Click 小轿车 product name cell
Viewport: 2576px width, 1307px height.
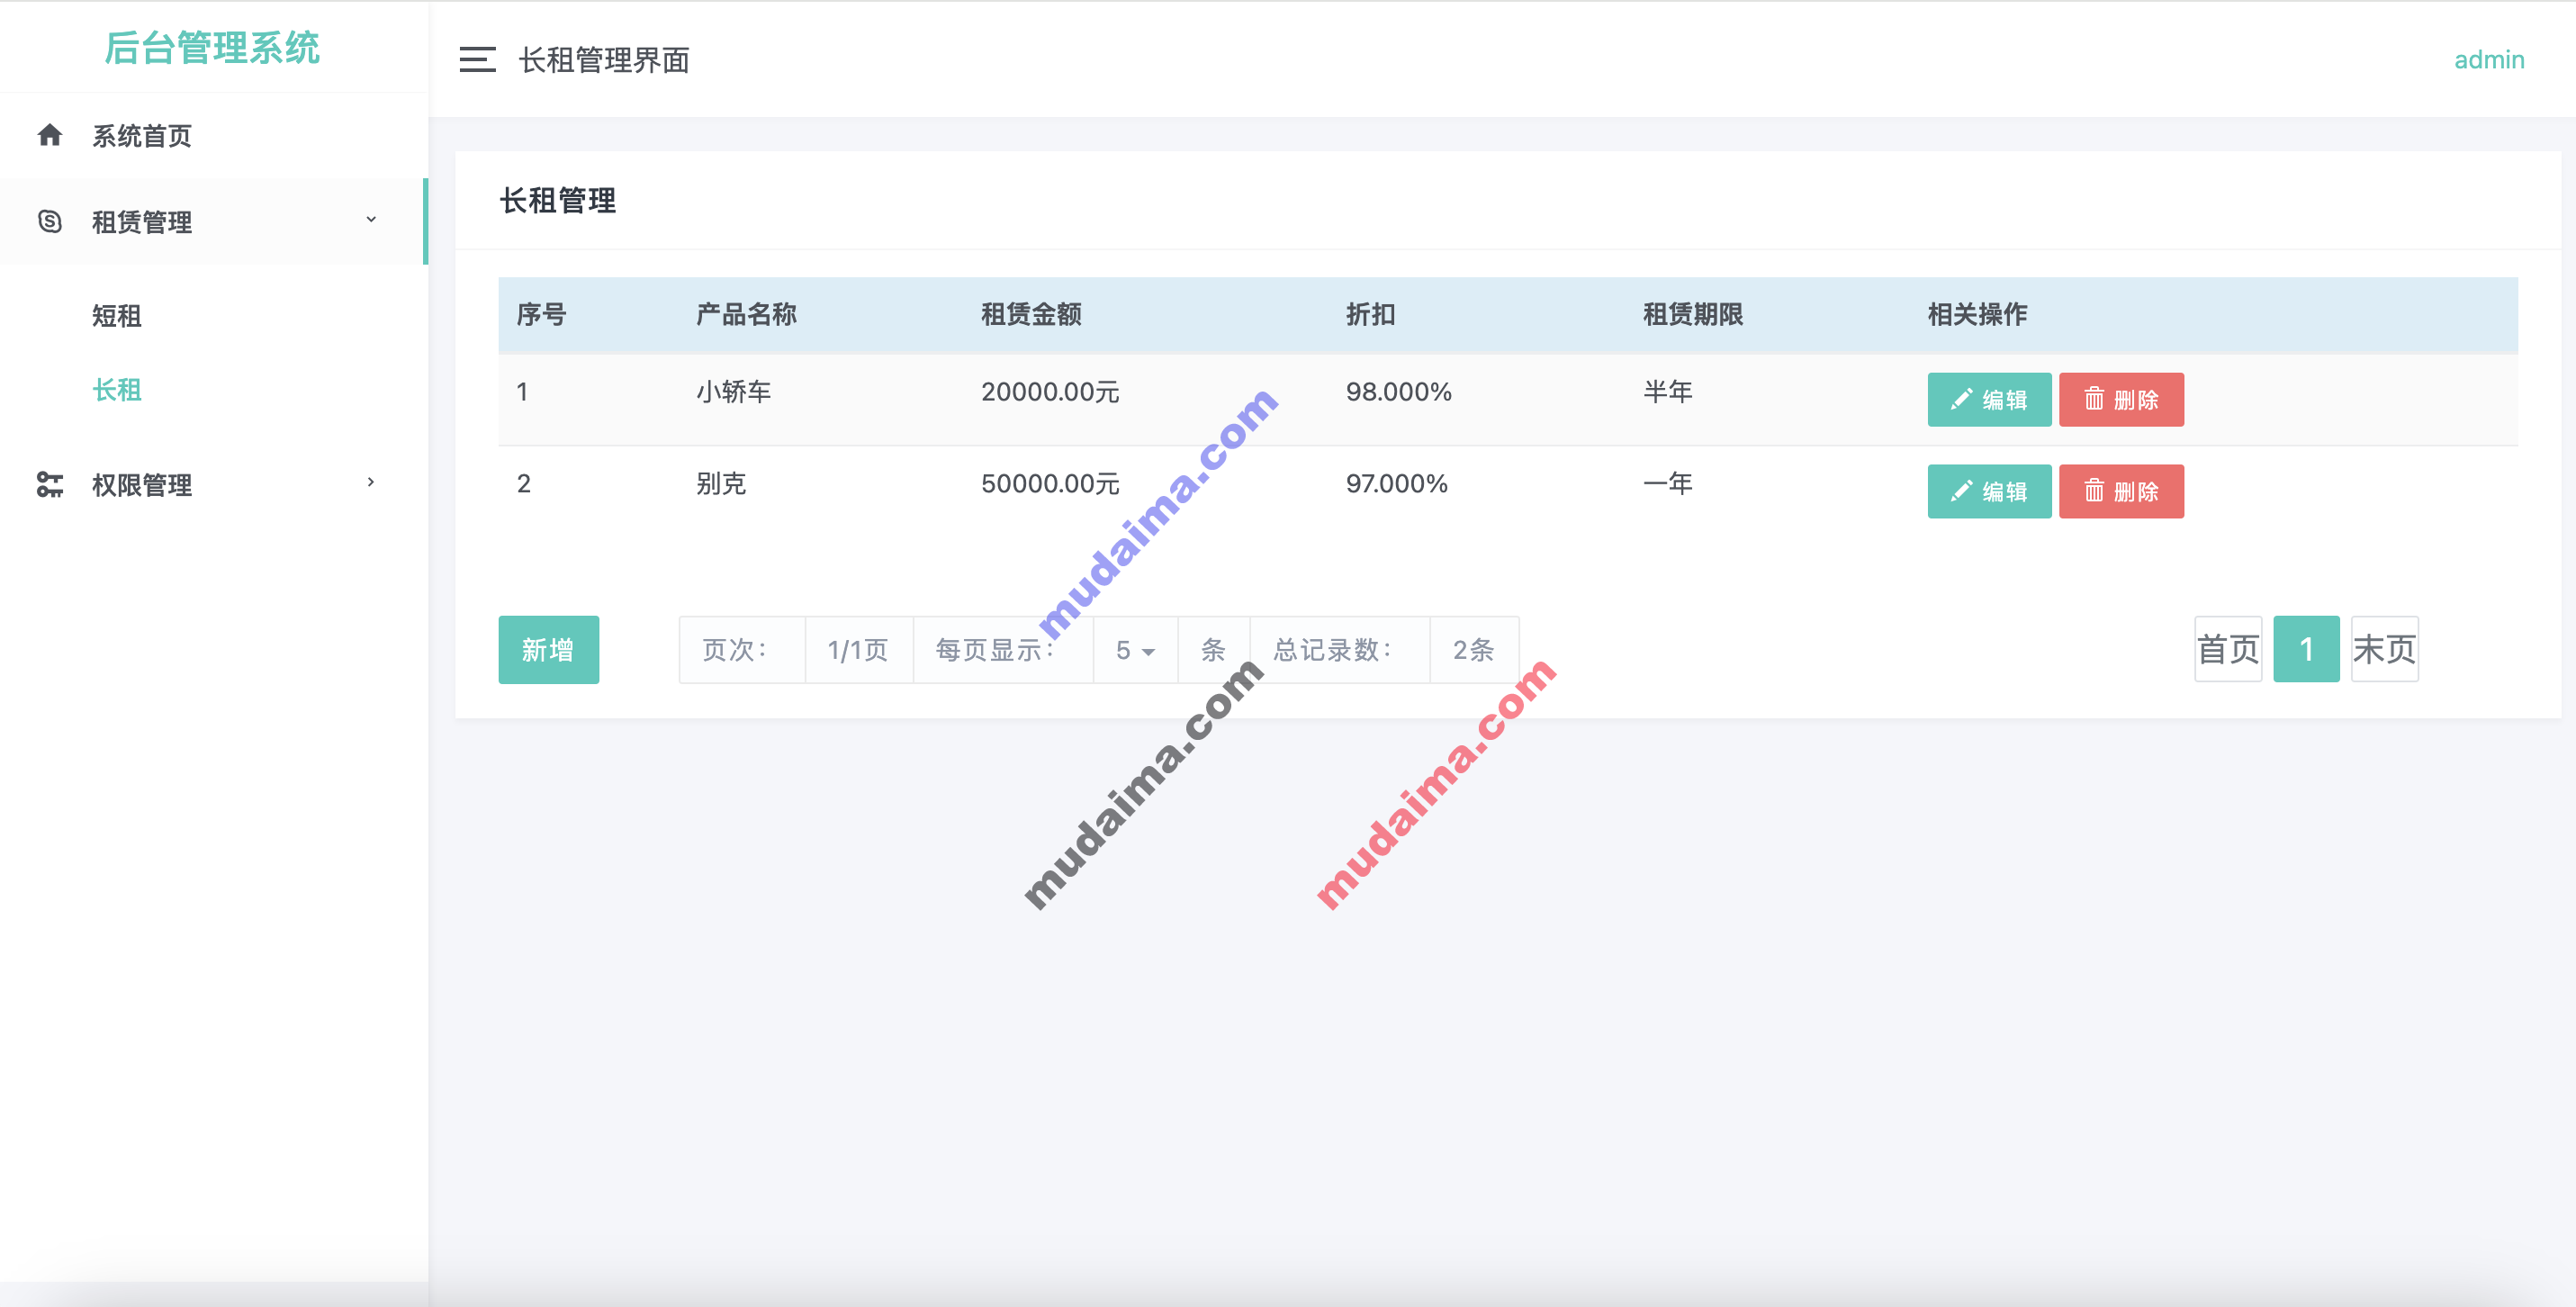tap(734, 392)
